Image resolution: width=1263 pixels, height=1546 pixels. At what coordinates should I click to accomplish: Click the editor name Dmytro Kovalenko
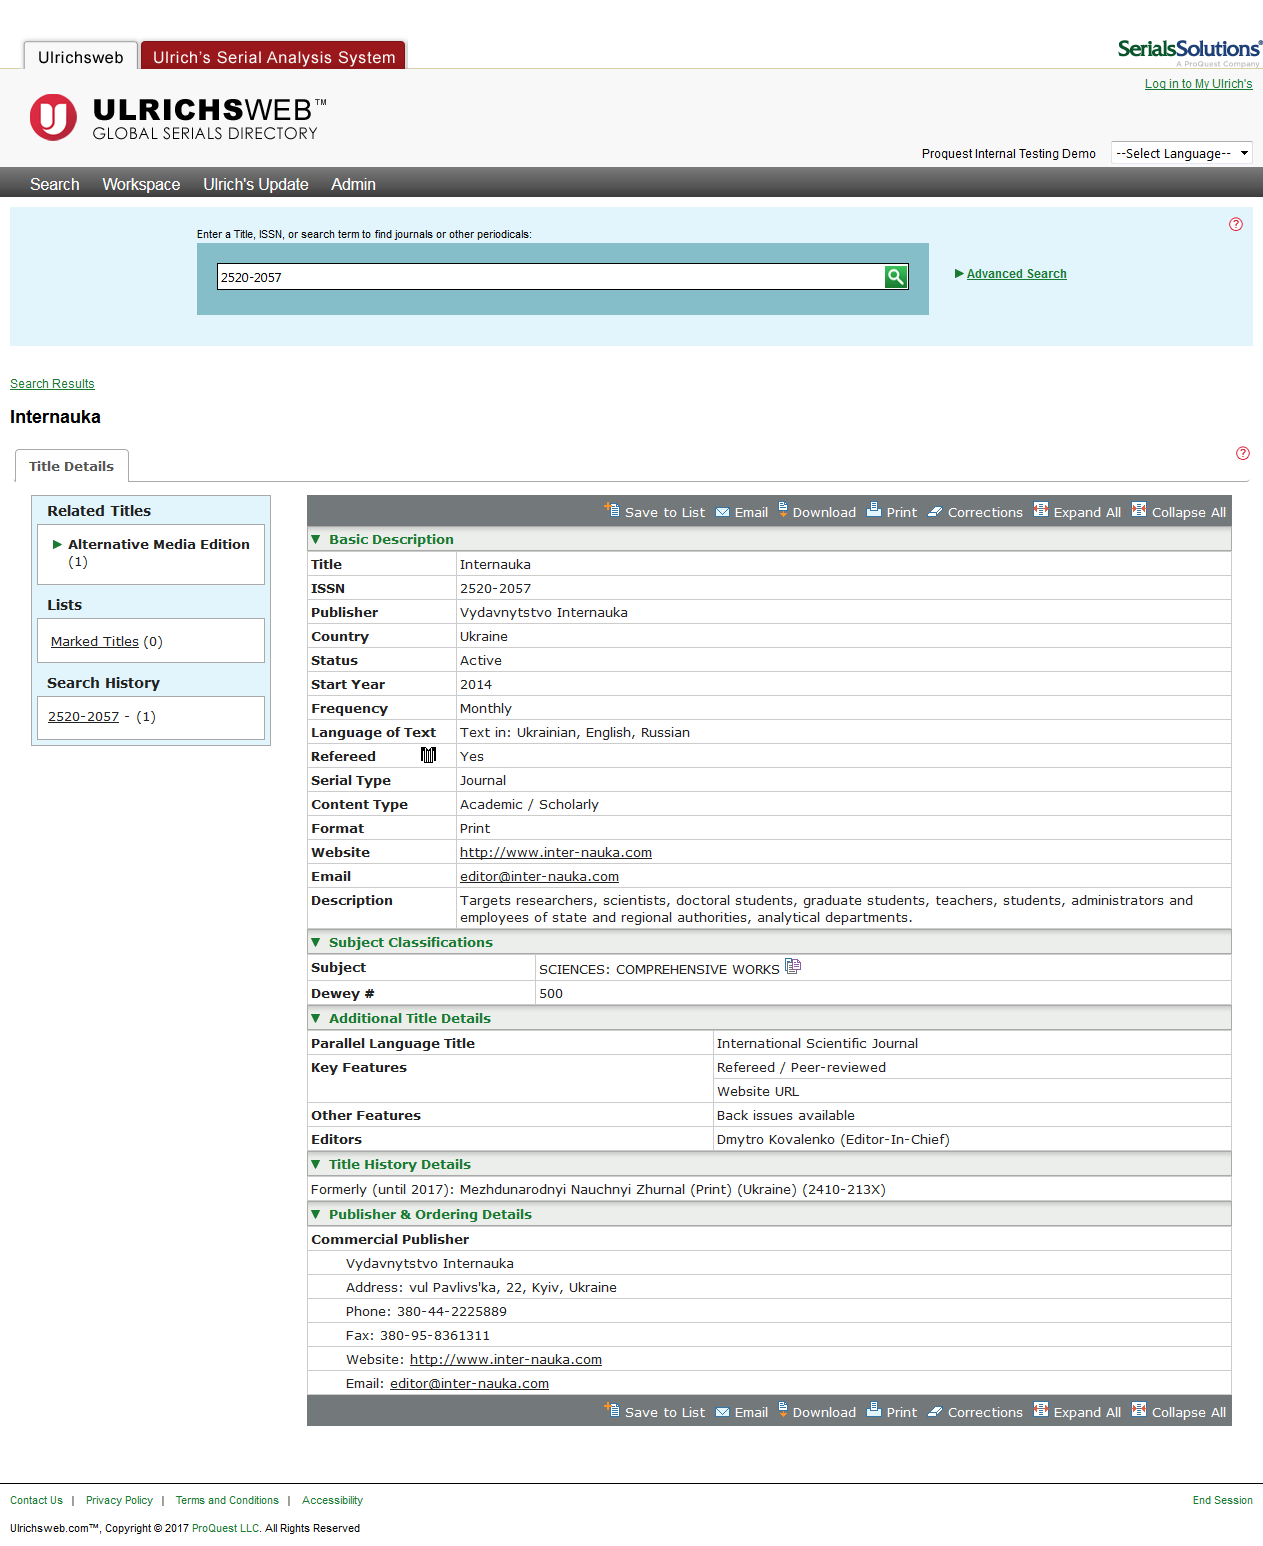(776, 1139)
